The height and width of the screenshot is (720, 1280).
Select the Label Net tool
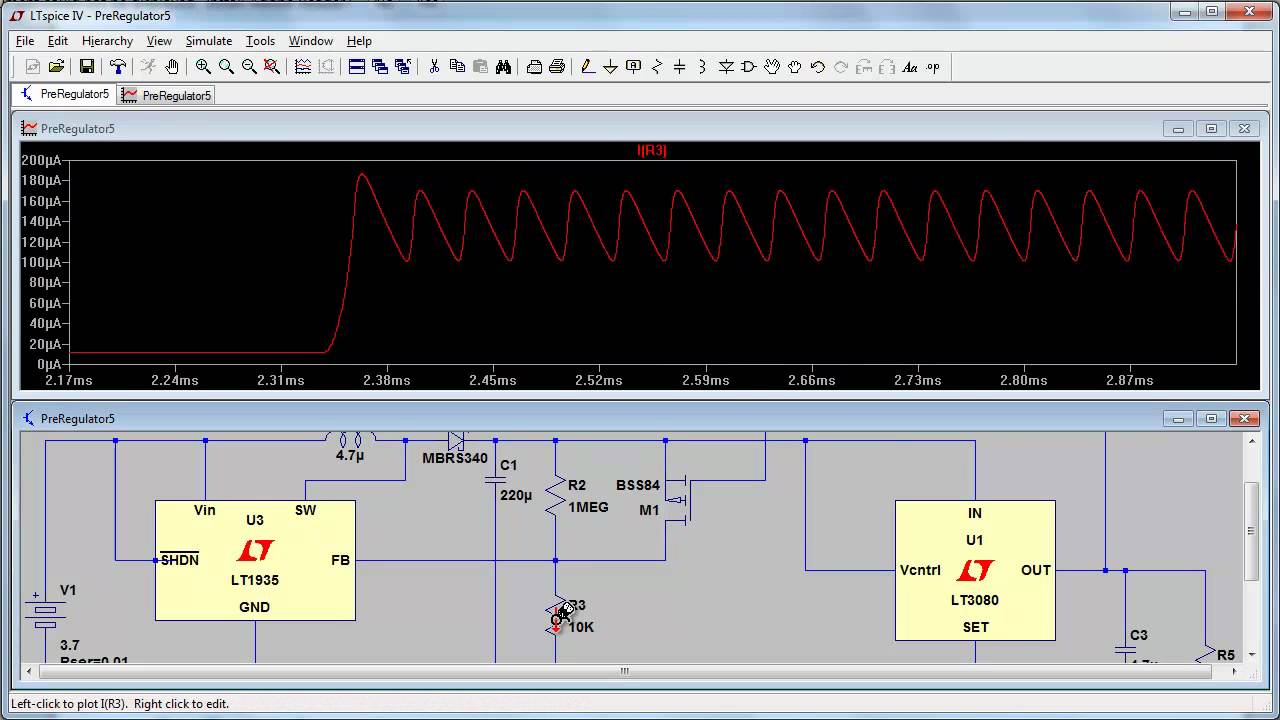633,67
